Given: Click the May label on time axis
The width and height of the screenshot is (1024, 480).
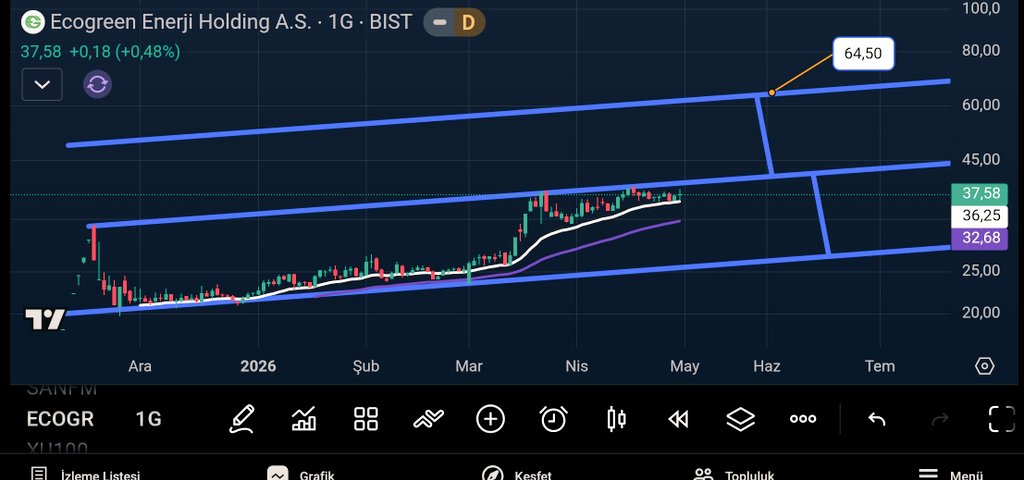Looking at the screenshot, I should pos(684,366).
